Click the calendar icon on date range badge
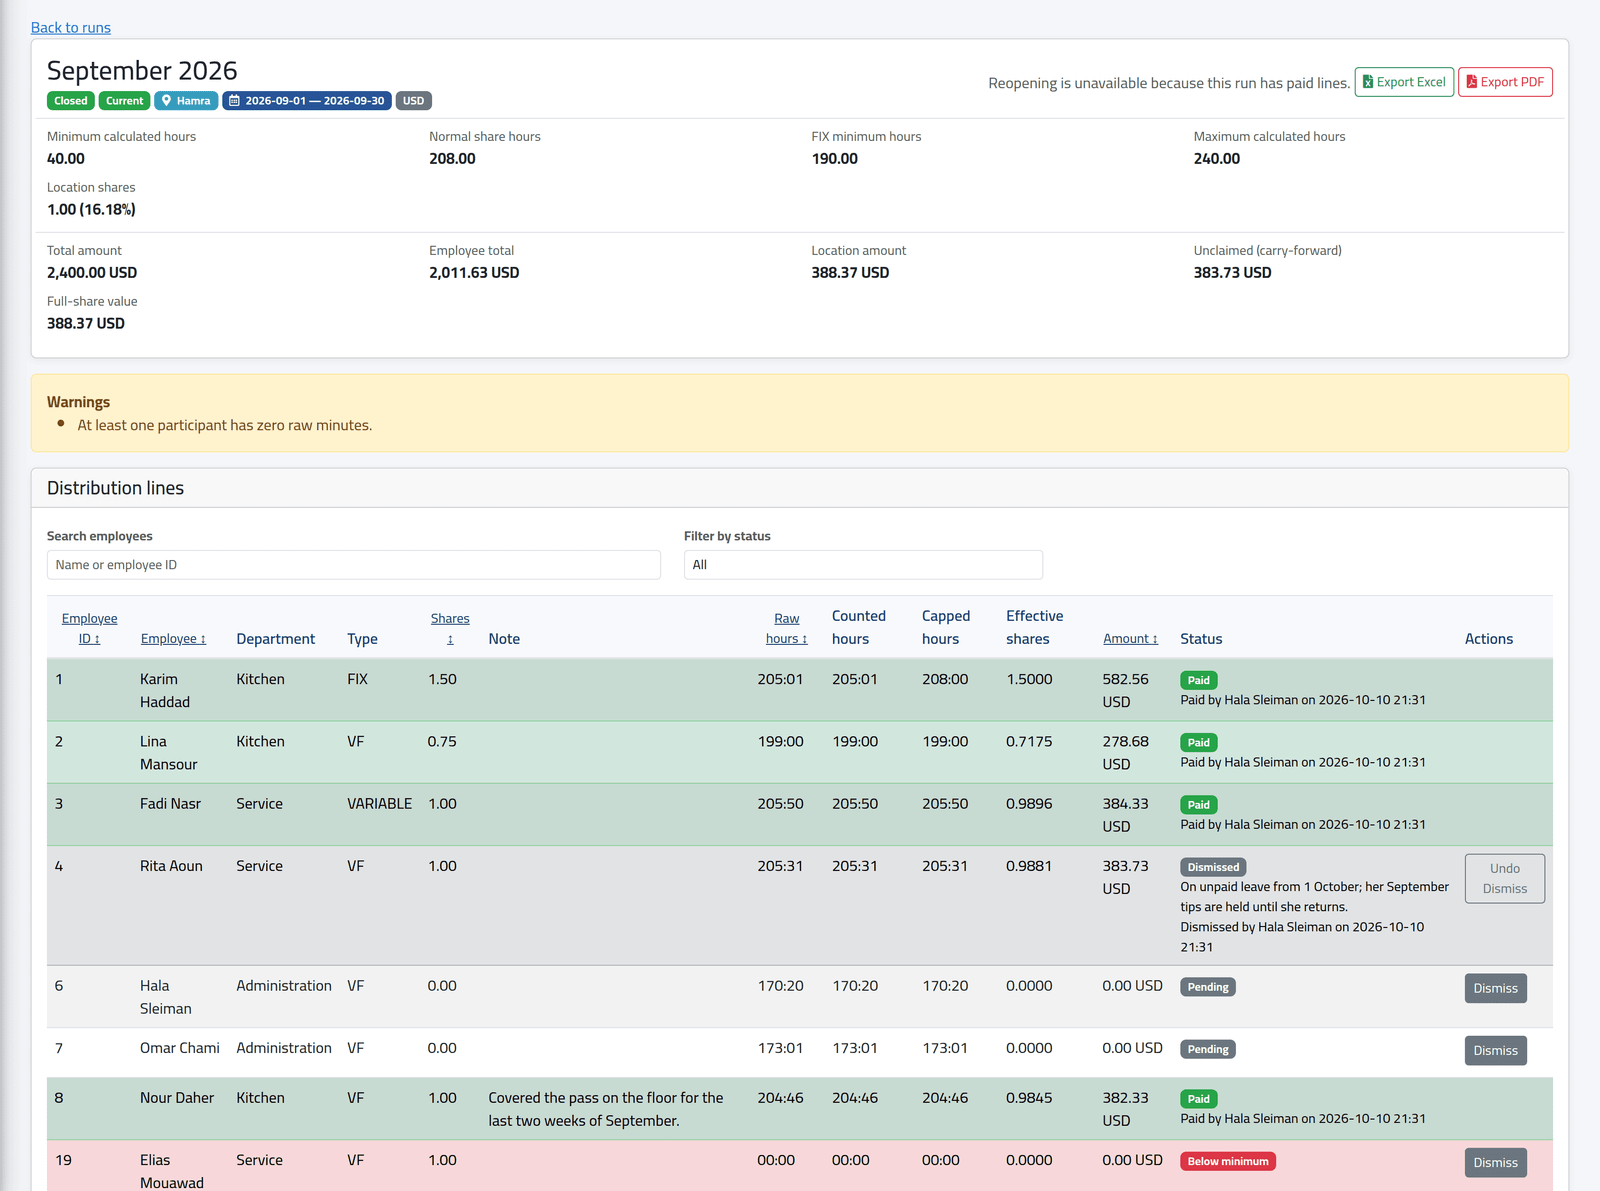The height and width of the screenshot is (1191, 1600). coord(234,101)
